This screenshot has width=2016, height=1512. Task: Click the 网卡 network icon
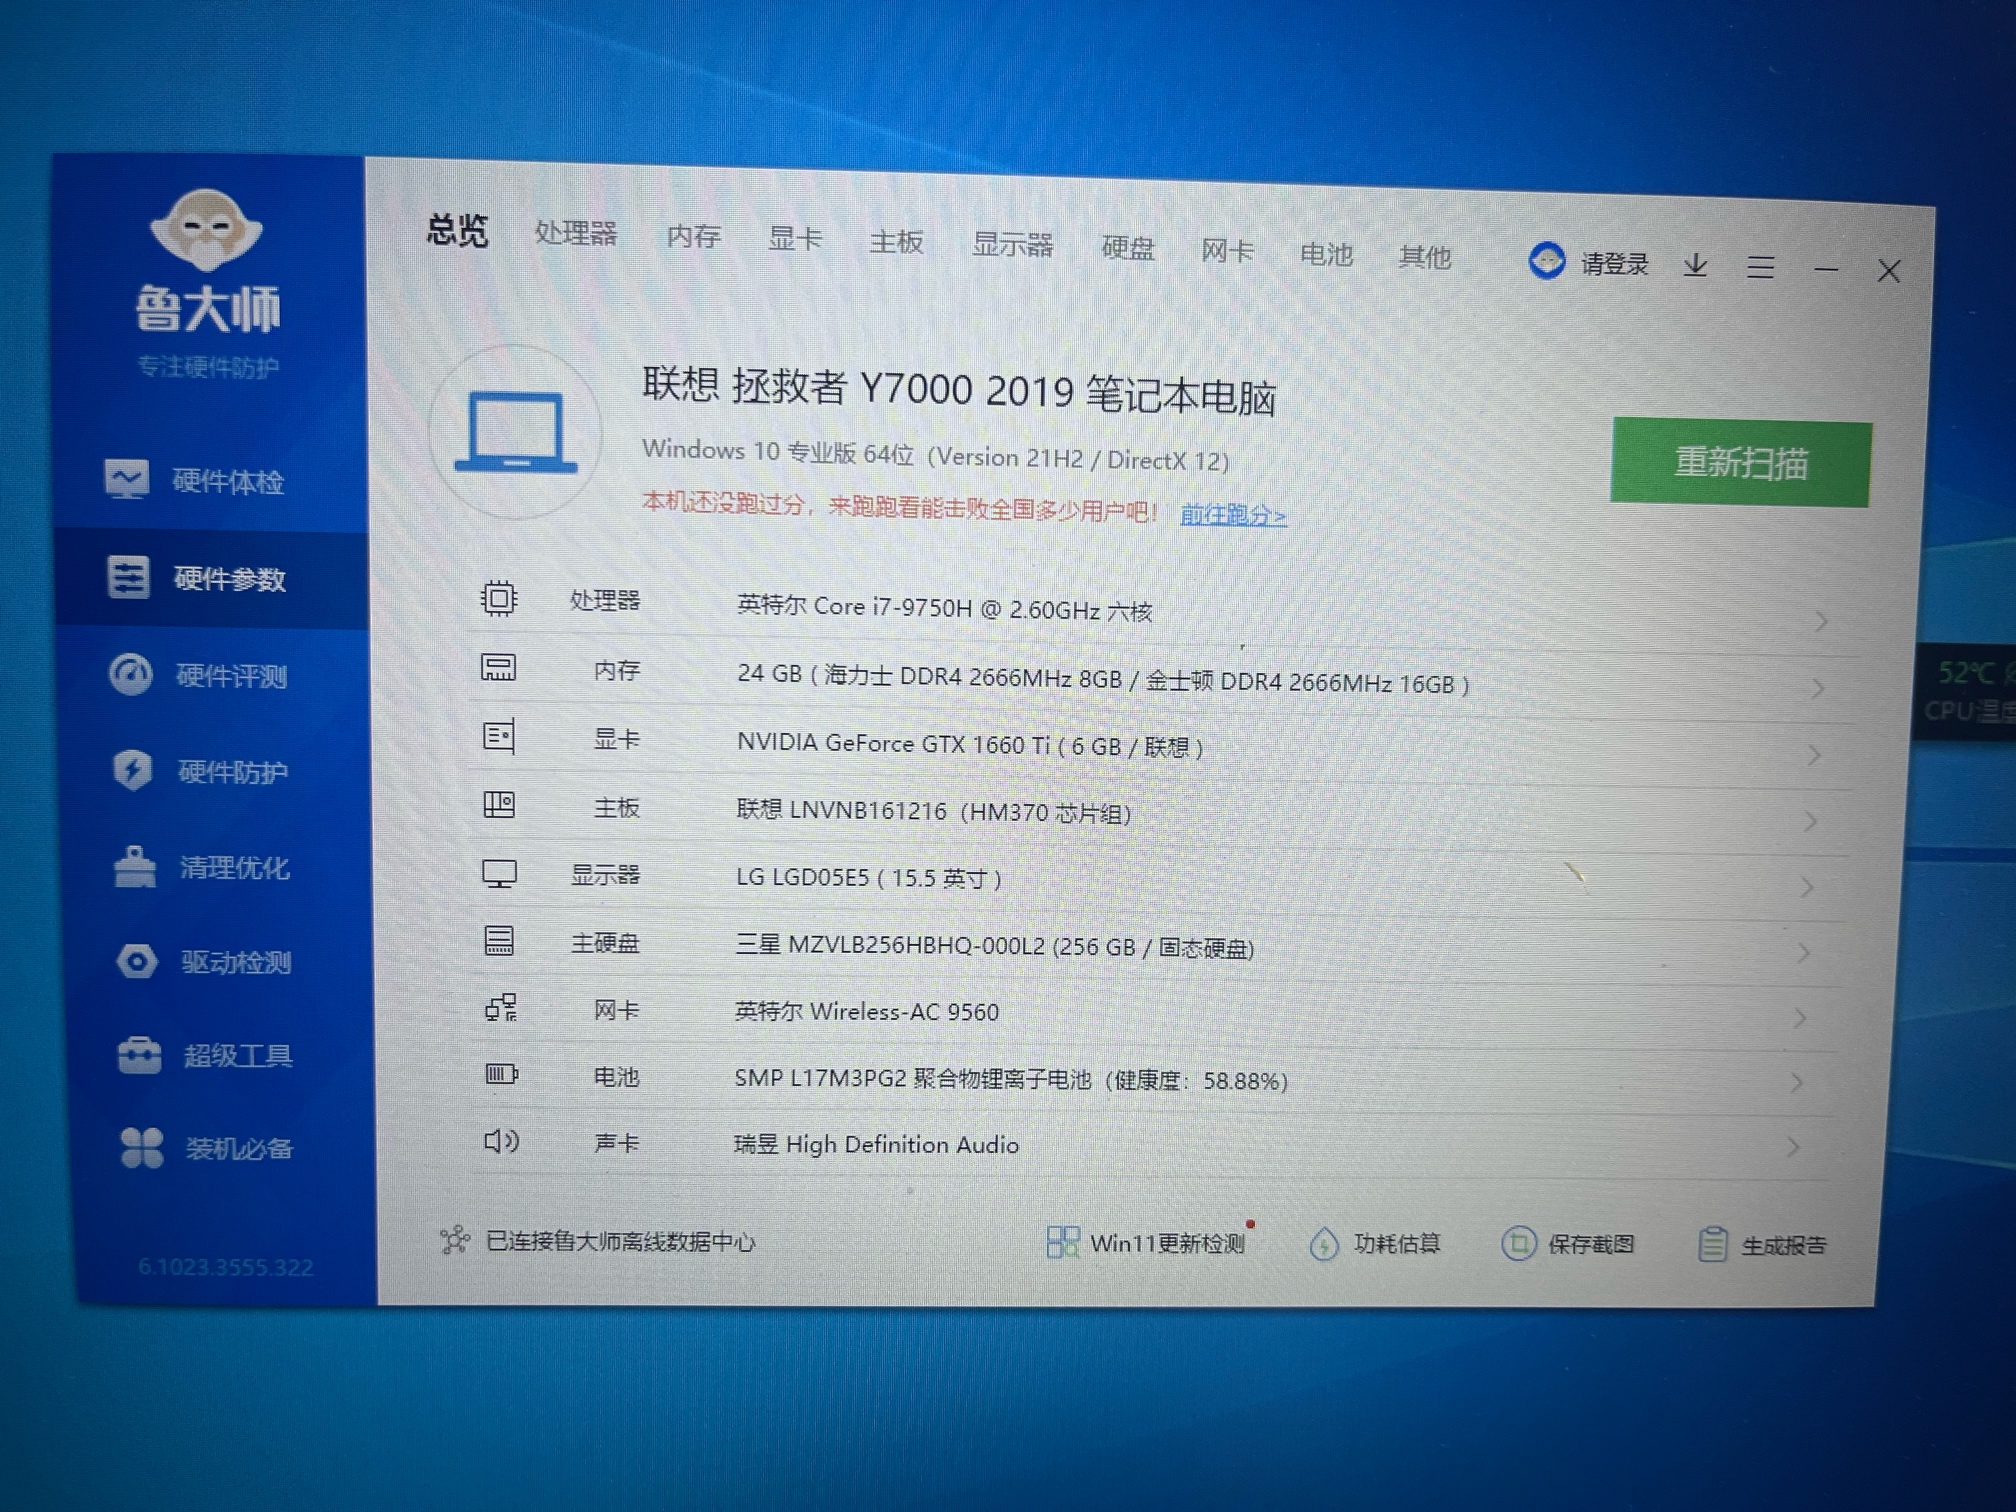coord(501,1007)
